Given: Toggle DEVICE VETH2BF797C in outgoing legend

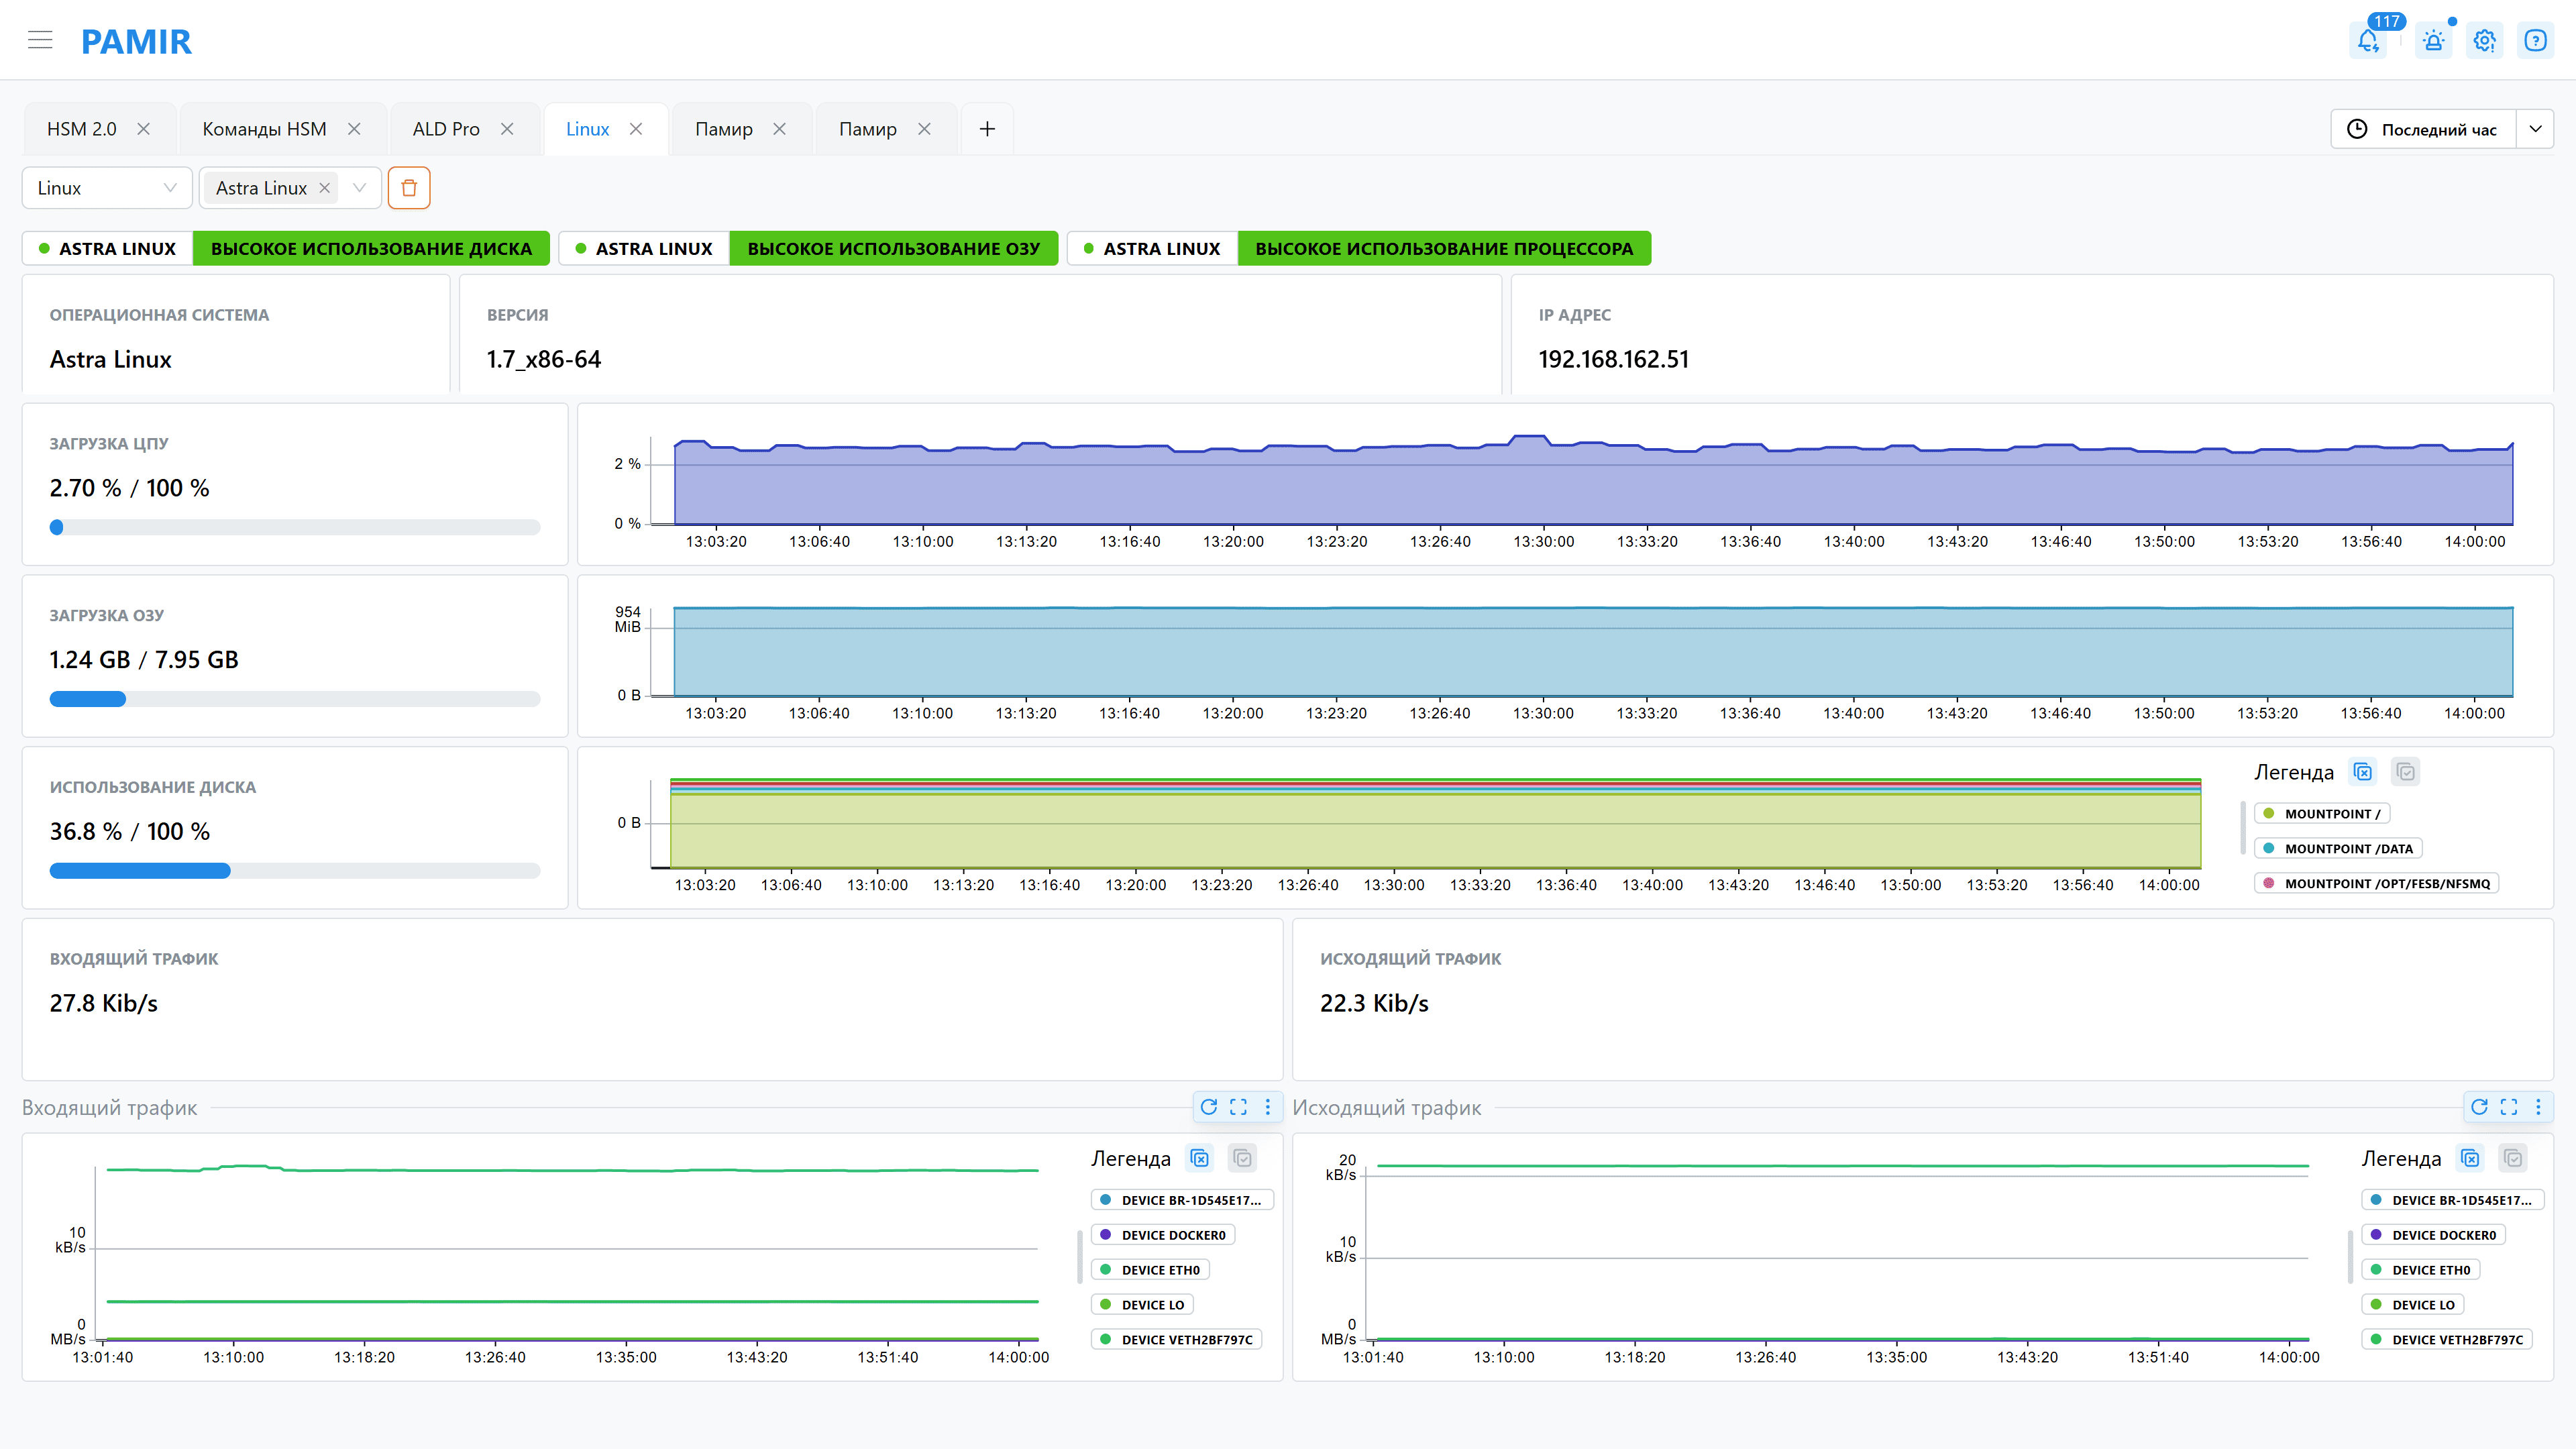Looking at the screenshot, I should pyautogui.click(x=2447, y=1340).
